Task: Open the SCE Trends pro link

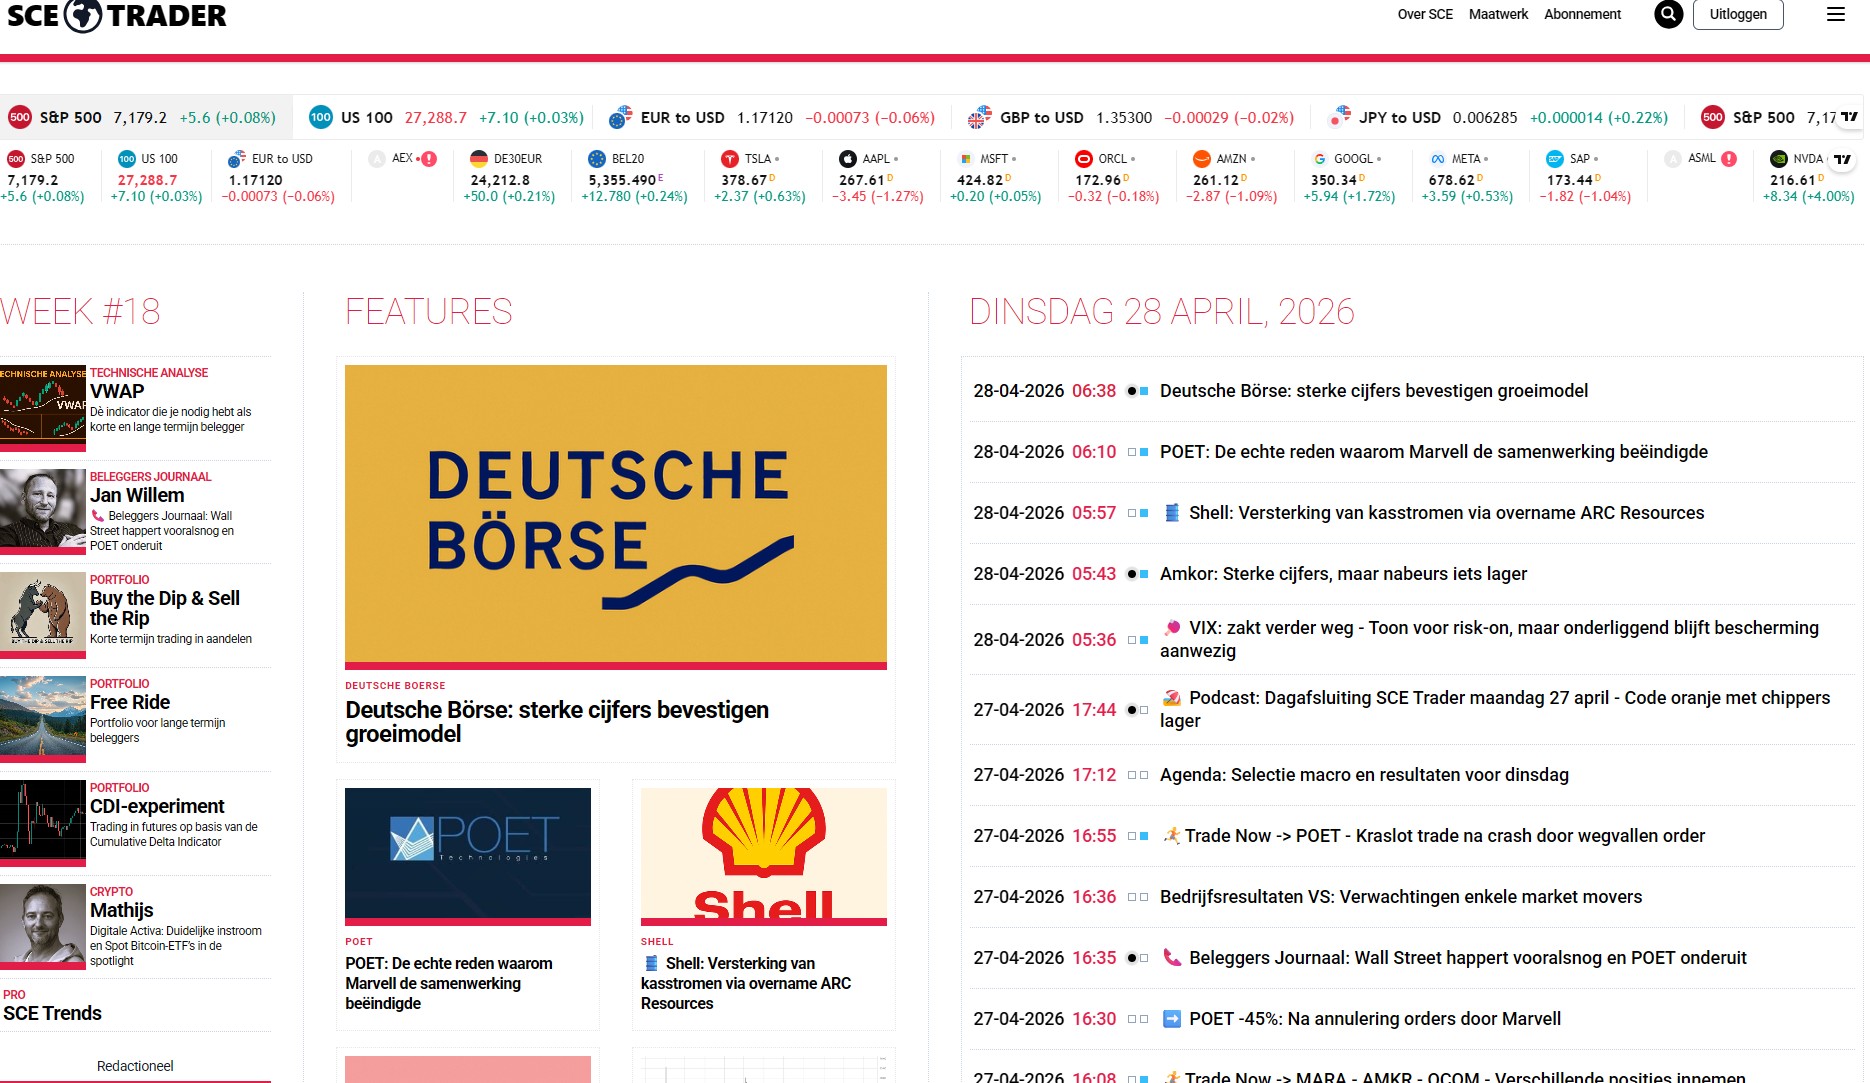Action: pos(52,1013)
